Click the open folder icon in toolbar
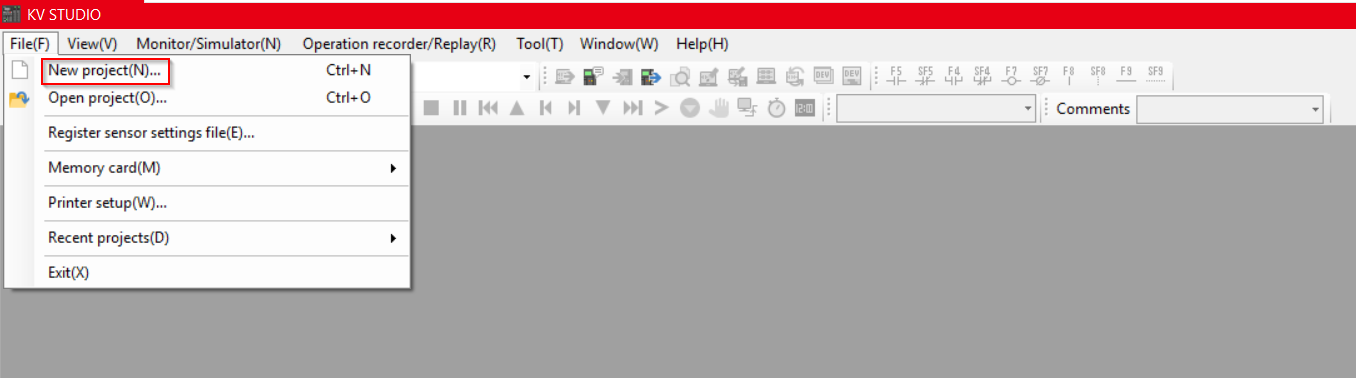 [18, 99]
